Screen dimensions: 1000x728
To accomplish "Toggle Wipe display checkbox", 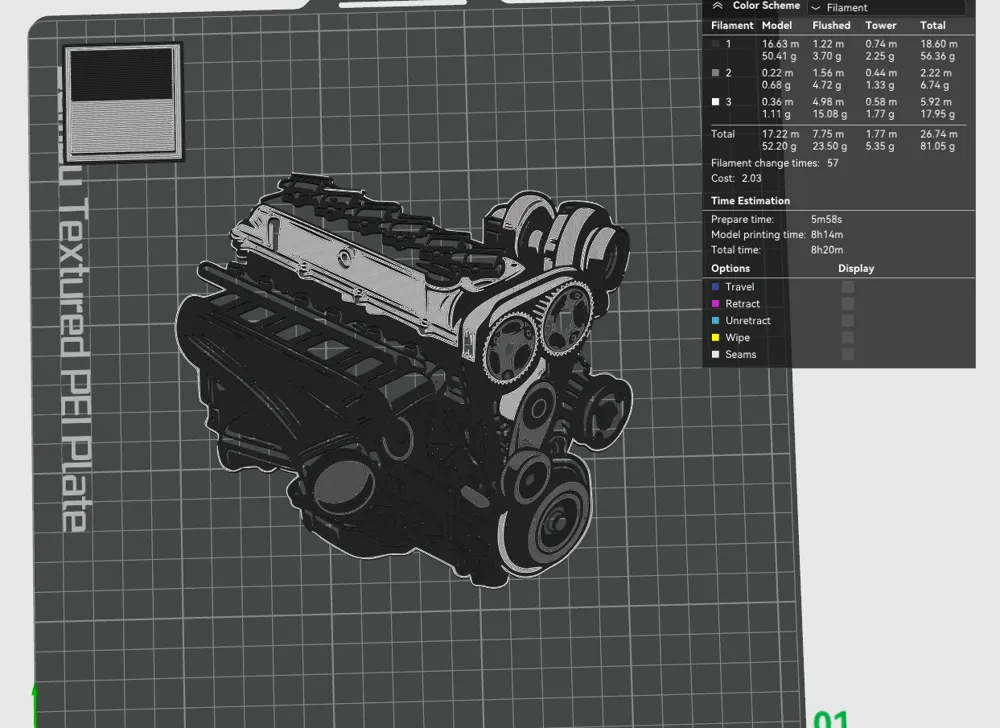I will click(x=848, y=337).
